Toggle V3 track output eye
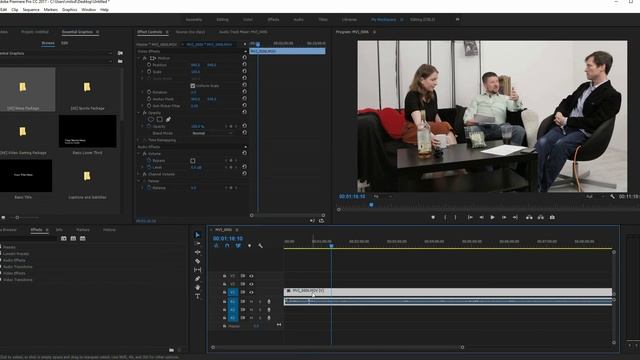The width and height of the screenshot is (640, 360). 251,276
